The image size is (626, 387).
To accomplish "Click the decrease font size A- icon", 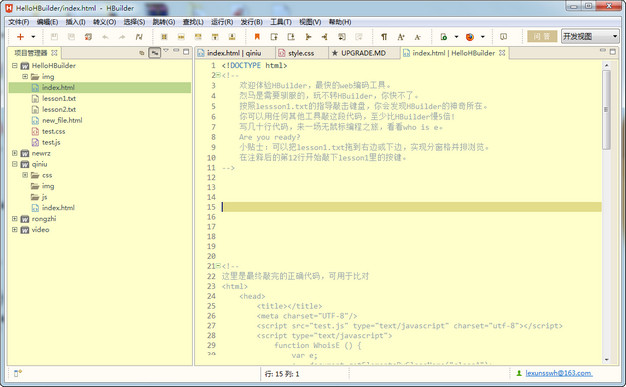I will (418, 37).
